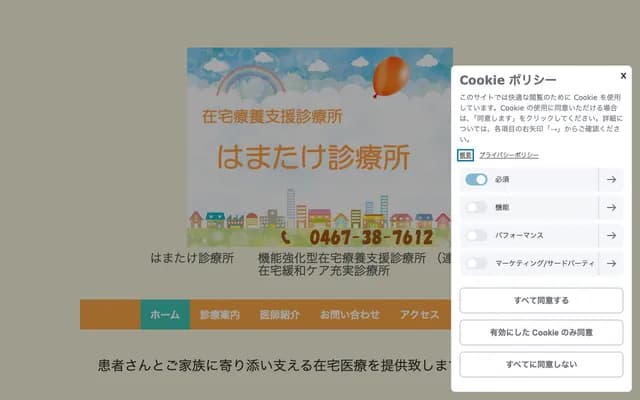Click the すべて同意する button
The width and height of the screenshot is (640, 400).
541,300
